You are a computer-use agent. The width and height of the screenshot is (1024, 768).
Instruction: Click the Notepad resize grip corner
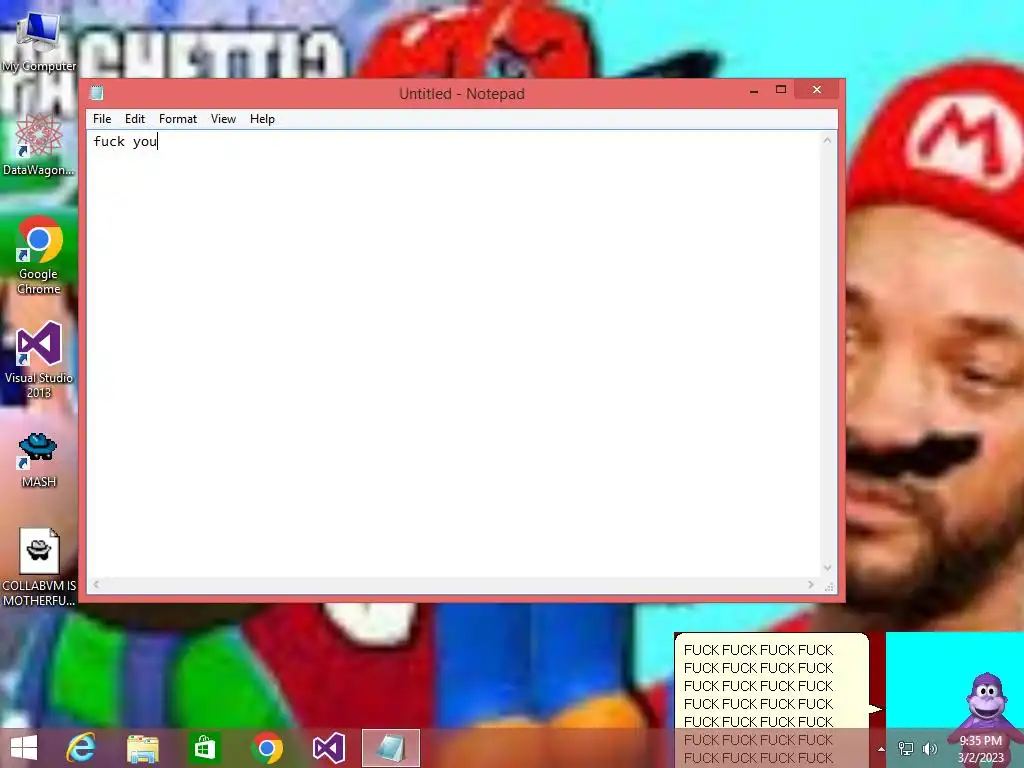(829, 586)
